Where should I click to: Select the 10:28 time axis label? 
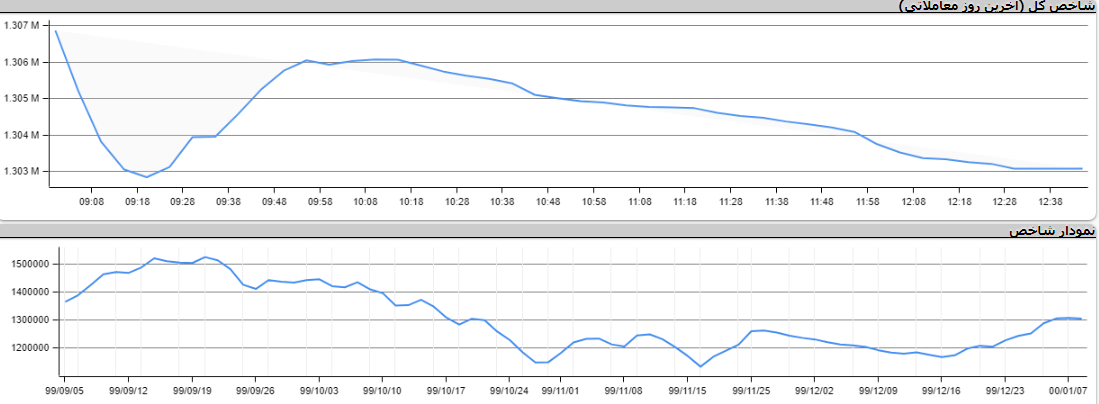[457, 202]
